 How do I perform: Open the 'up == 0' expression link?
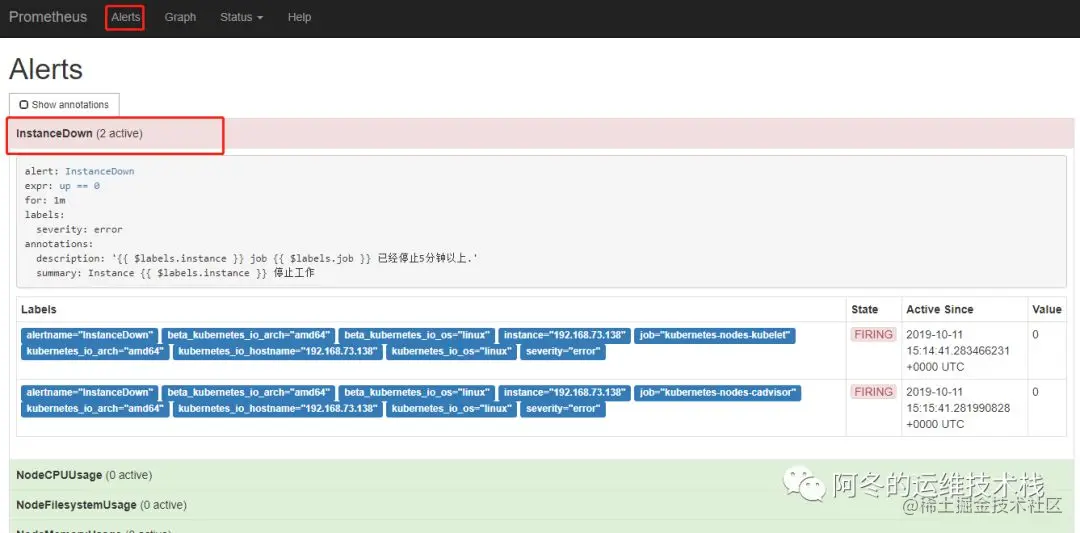click(80, 186)
